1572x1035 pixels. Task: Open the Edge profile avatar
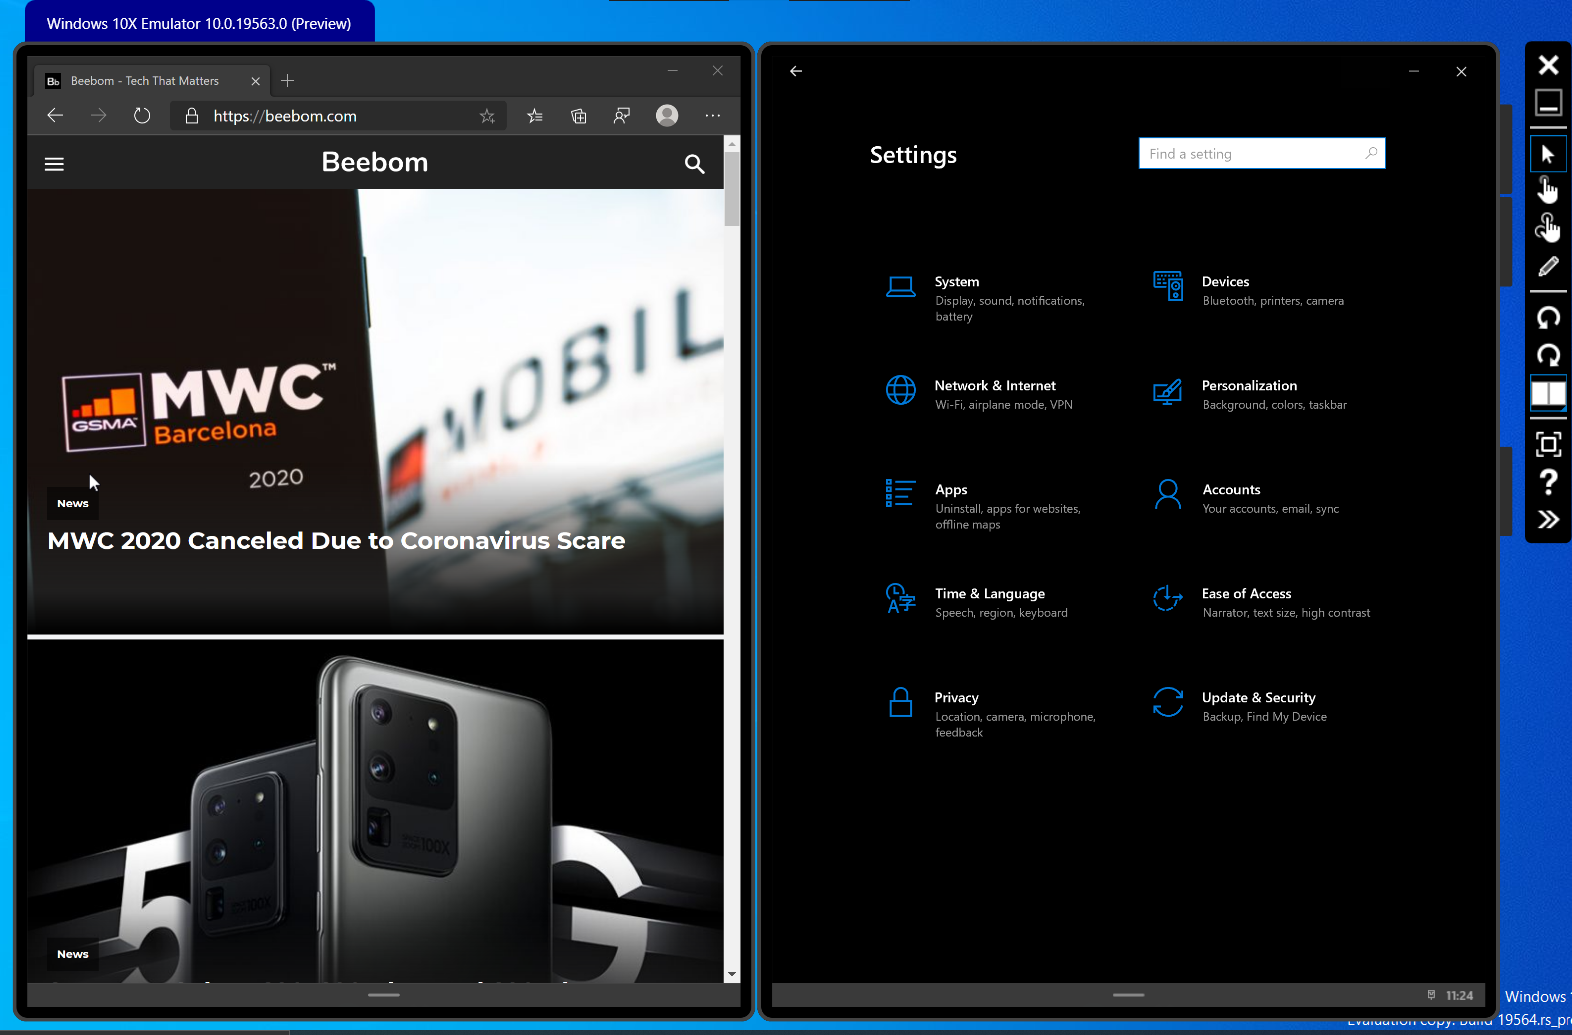click(x=667, y=116)
